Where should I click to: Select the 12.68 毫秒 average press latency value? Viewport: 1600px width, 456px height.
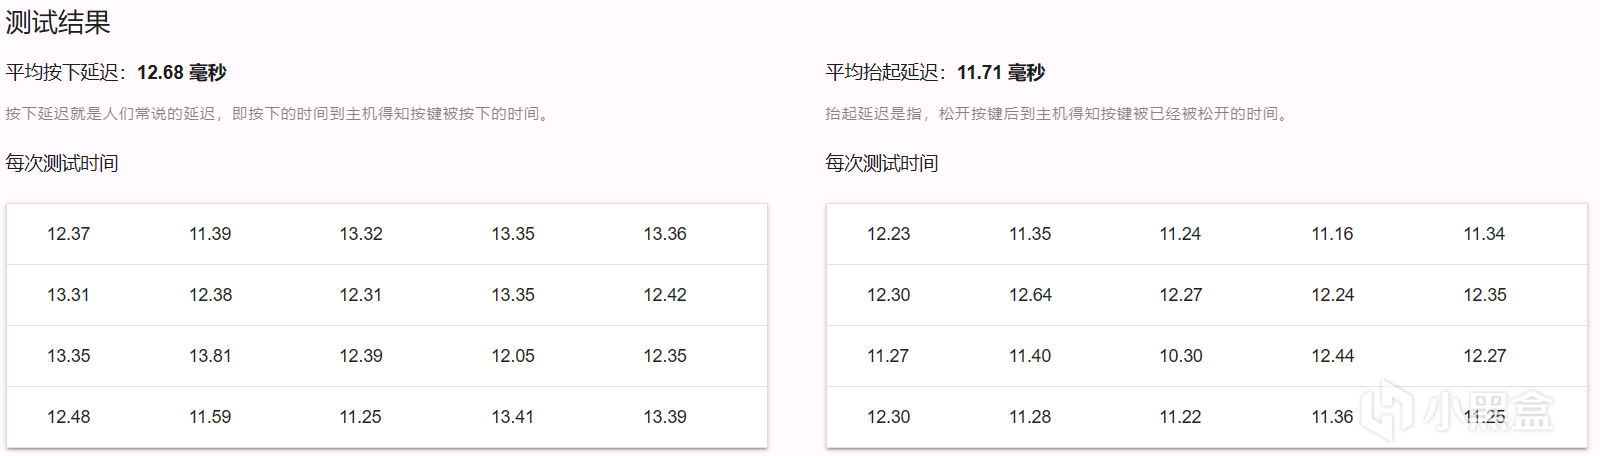pos(182,73)
